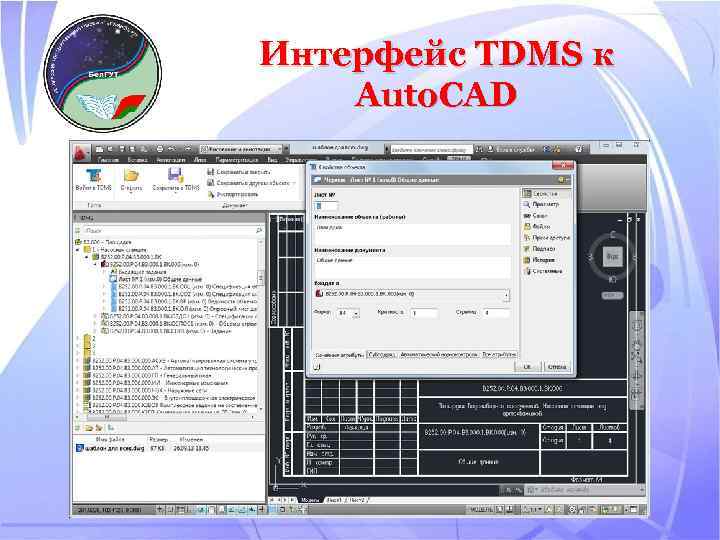720x540 pixels.
Task: Open the Аннотации ribbon tab
Action: click(x=171, y=160)
